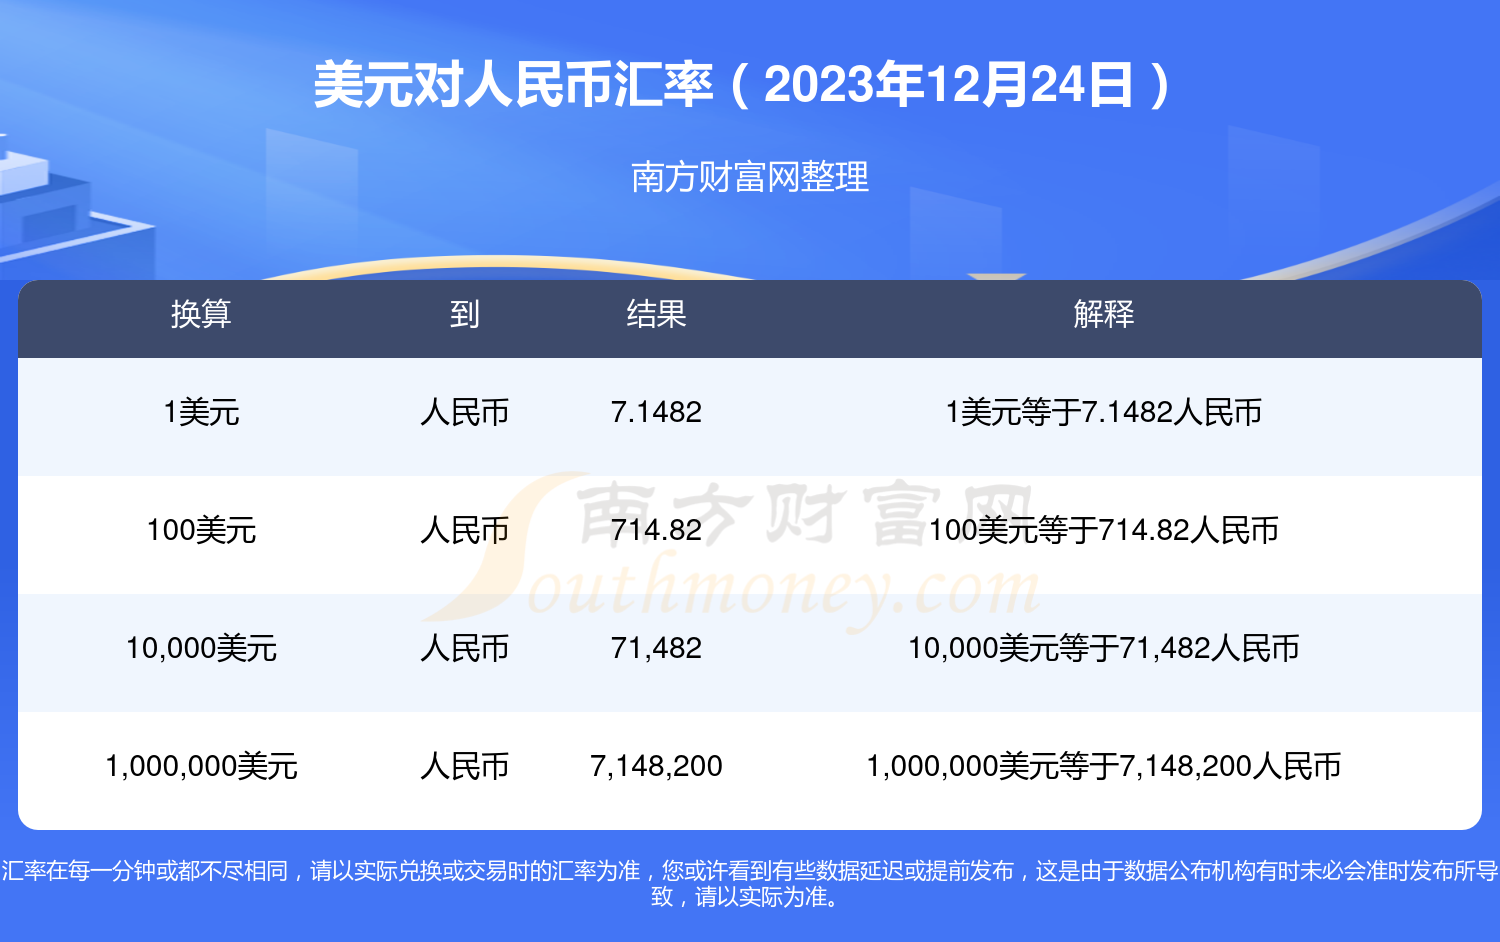Click the result value 71,482

pos(656,648)
